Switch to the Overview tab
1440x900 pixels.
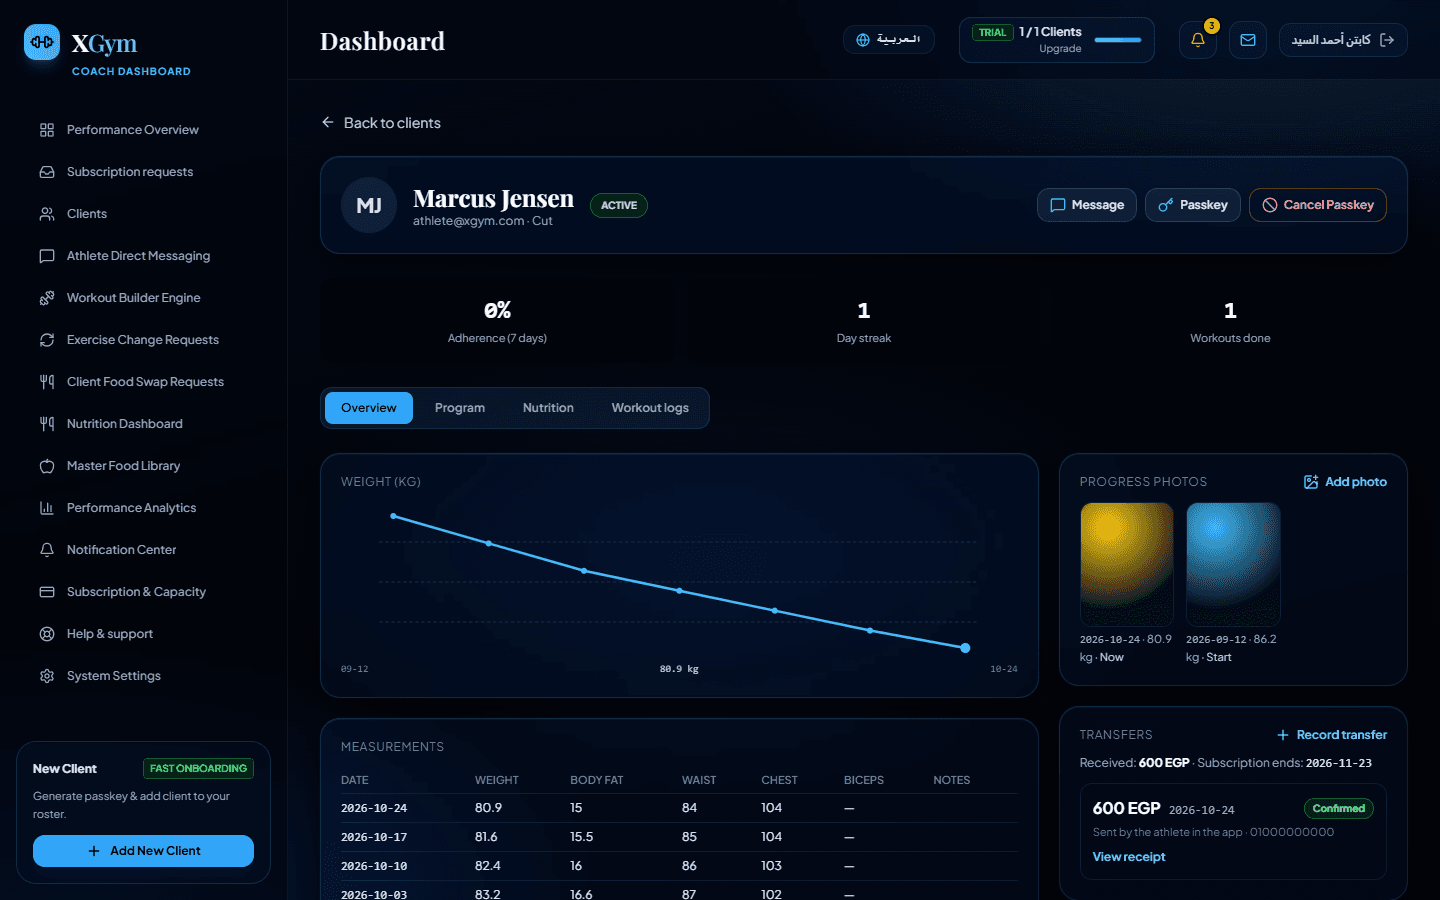(x=369, y=408)
